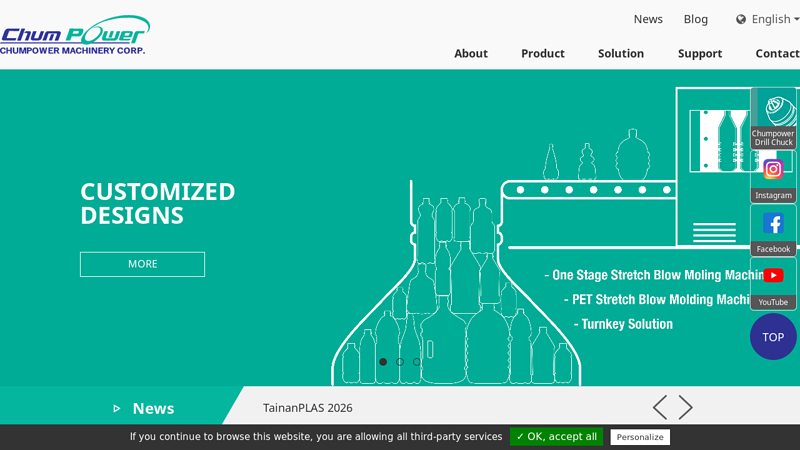
Task: Switch to the second carousel slide dot
Action: (x=400, y=362)
